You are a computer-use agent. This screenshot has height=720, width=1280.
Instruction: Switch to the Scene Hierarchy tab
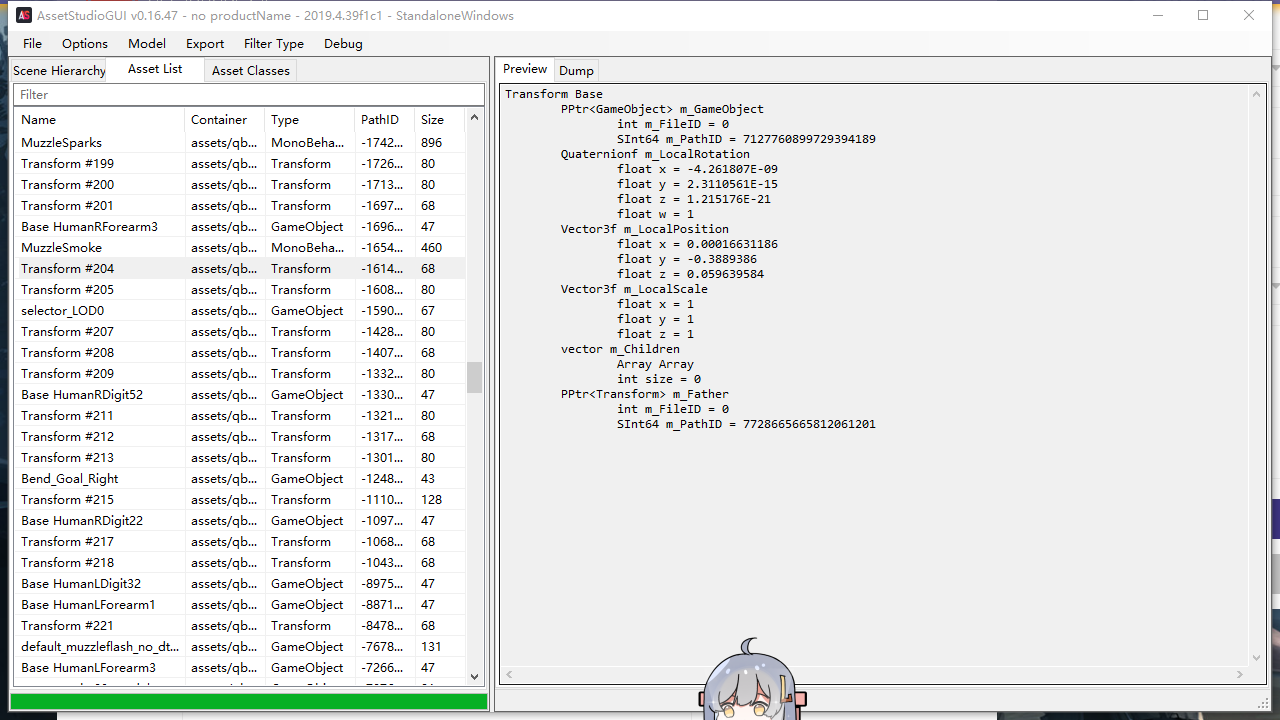59,71
